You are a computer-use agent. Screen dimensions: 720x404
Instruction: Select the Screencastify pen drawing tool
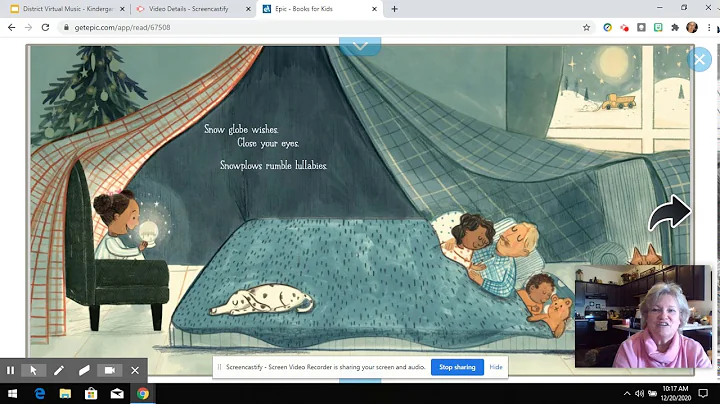click(59, 370)
